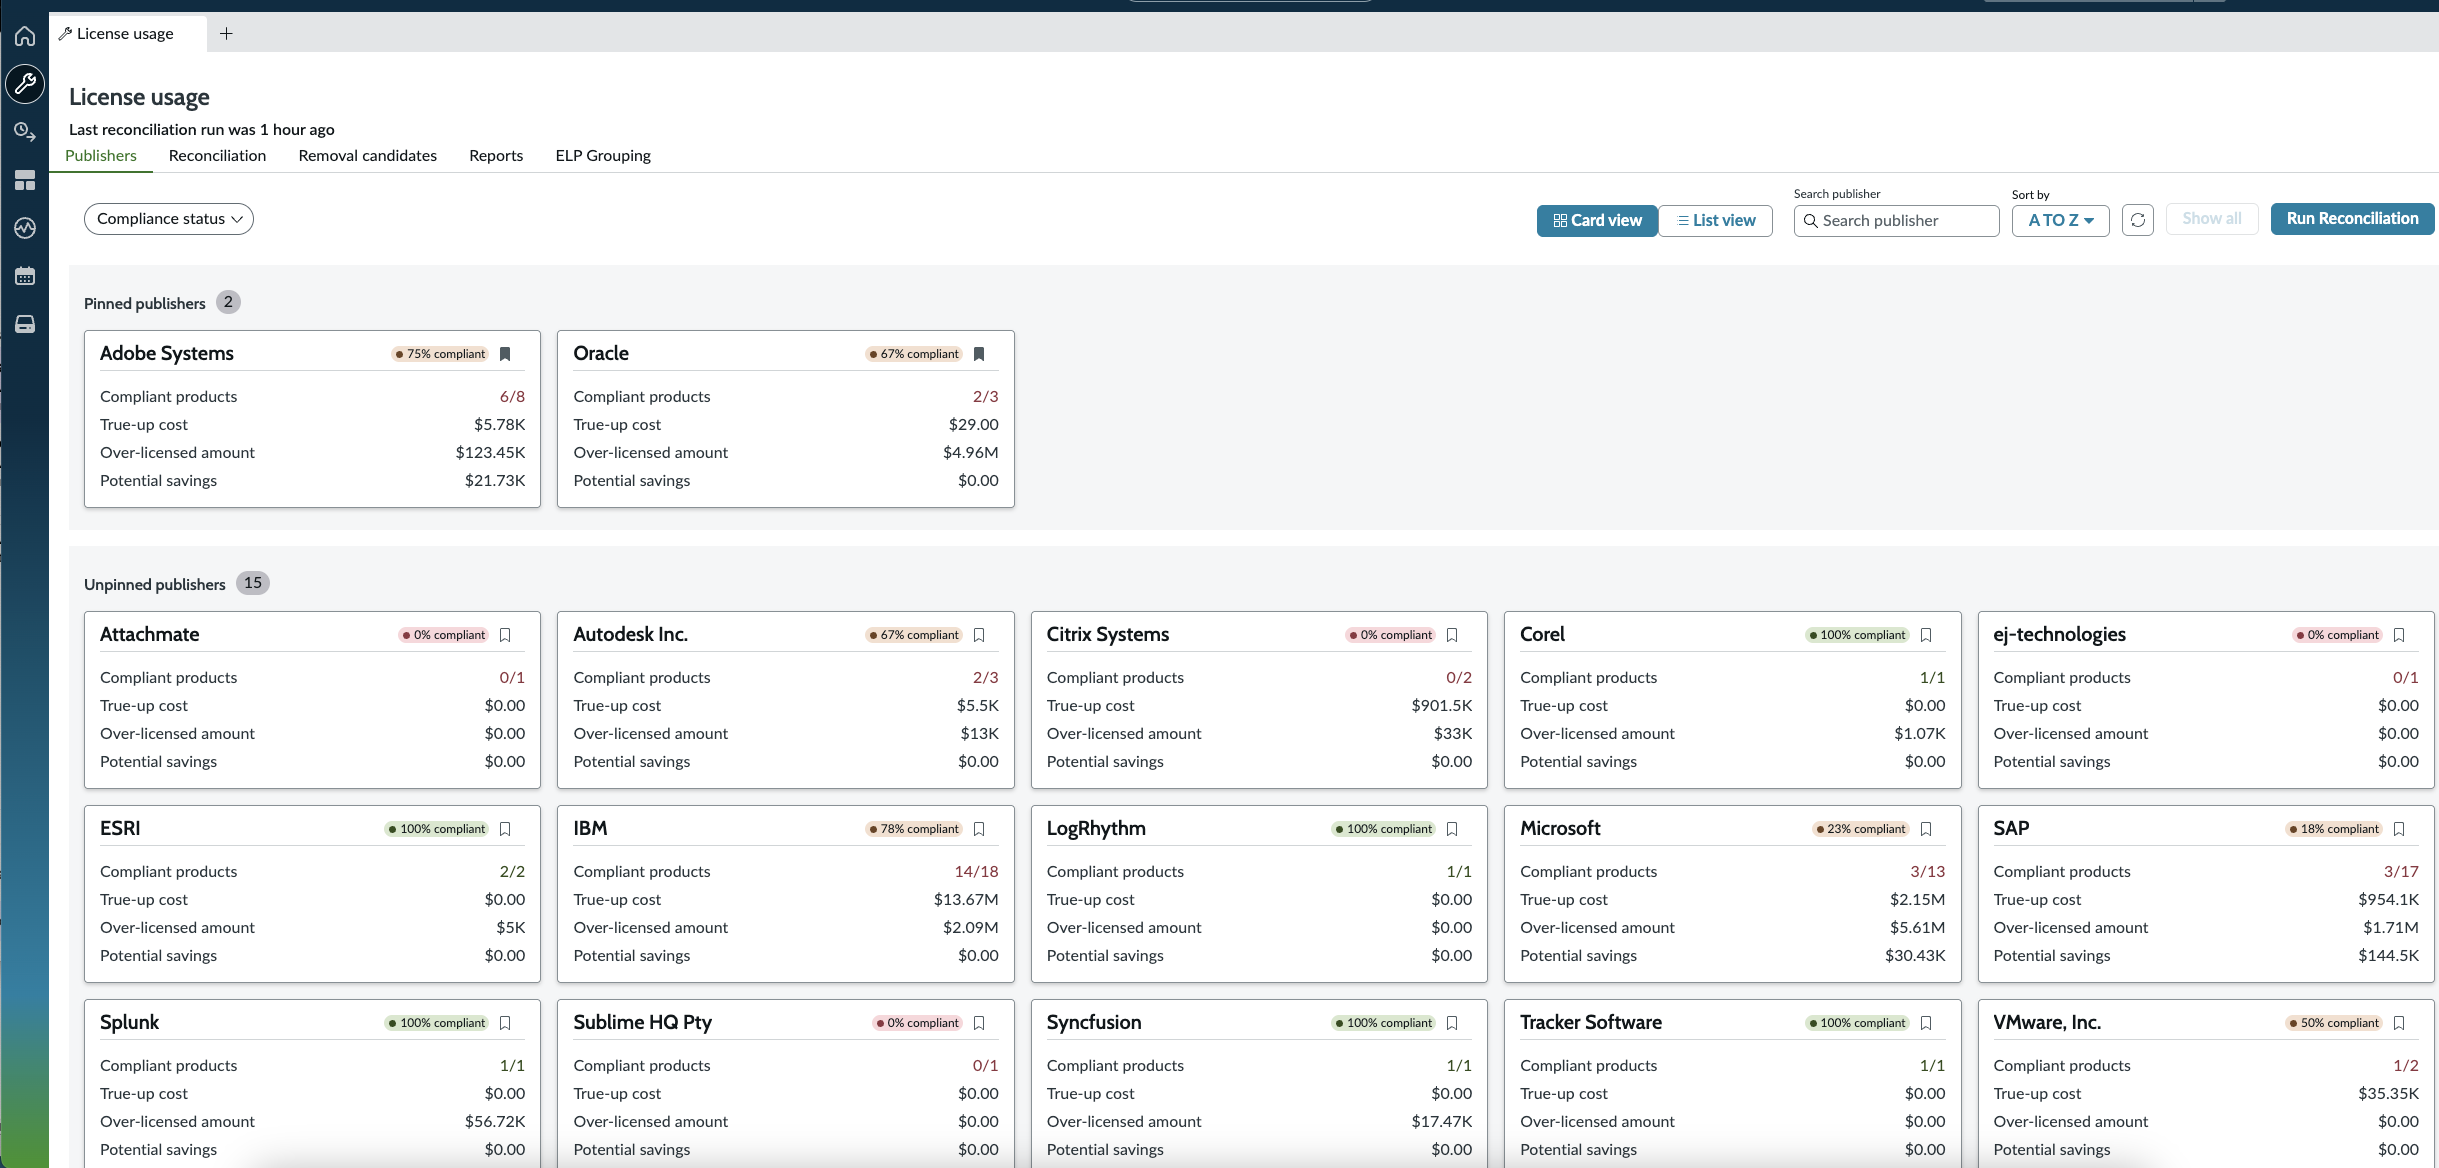Image resolution: width=2439 pixels, height=1168 pixels.
Task: Pin ej-technologies with bookmark icon
Action: [x=2399, y=635]
